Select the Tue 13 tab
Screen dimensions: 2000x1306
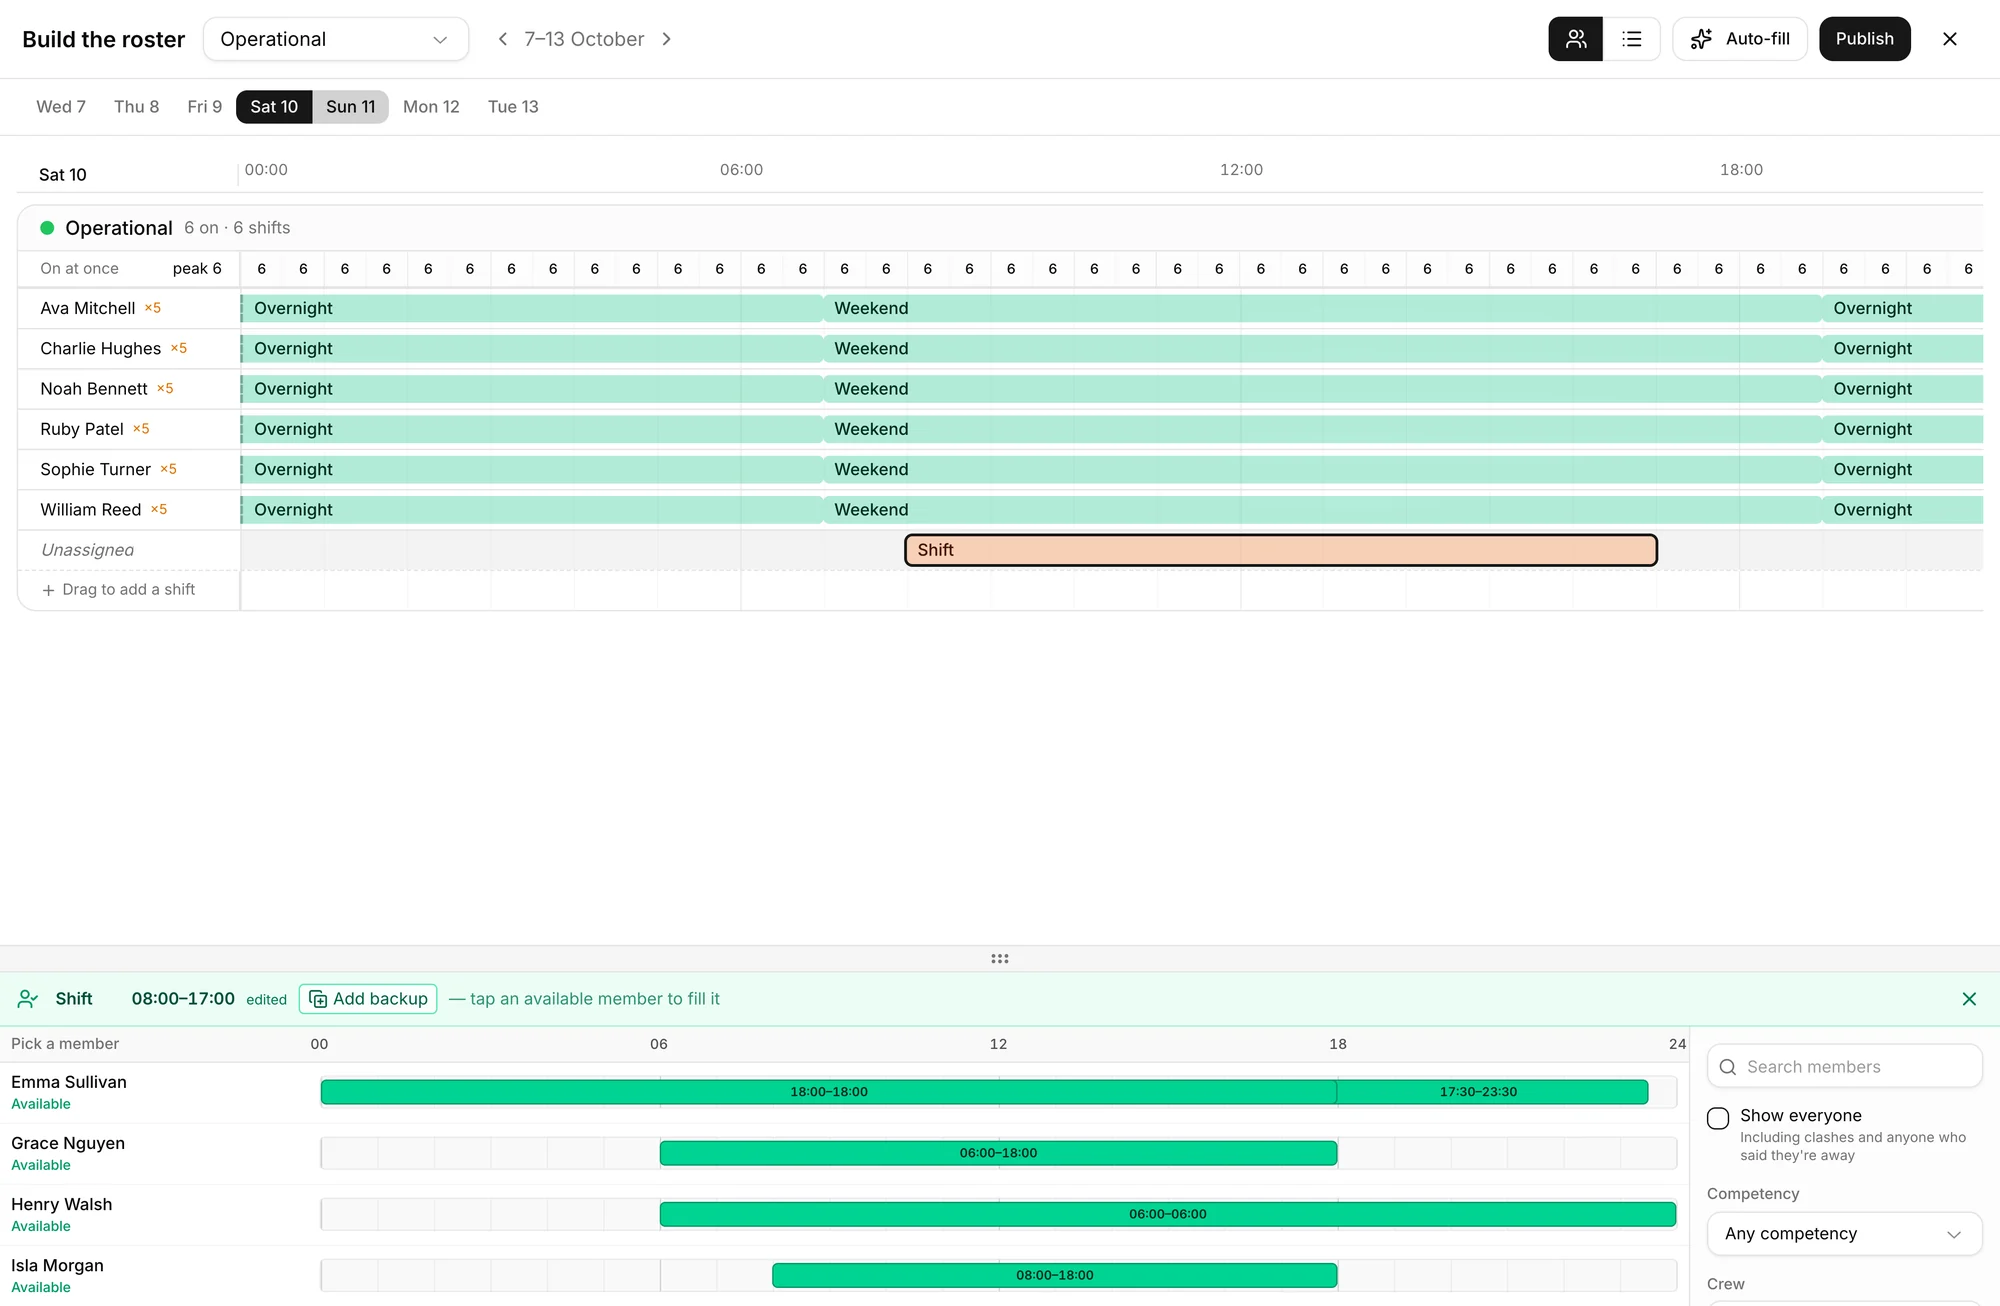coord(513,107)
